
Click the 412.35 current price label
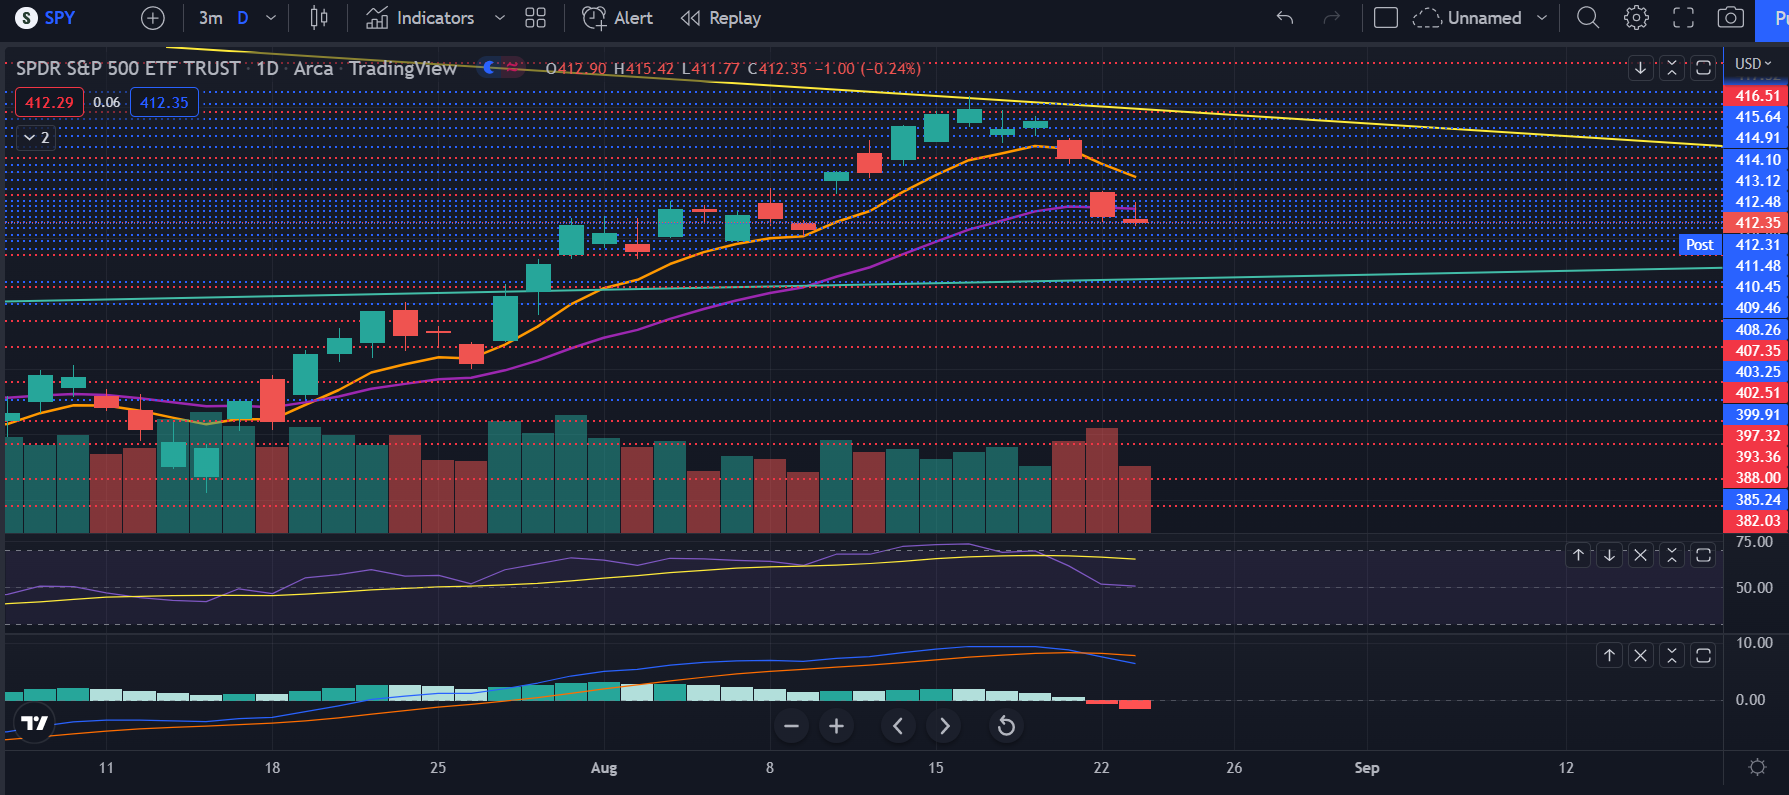point(1756,223)
